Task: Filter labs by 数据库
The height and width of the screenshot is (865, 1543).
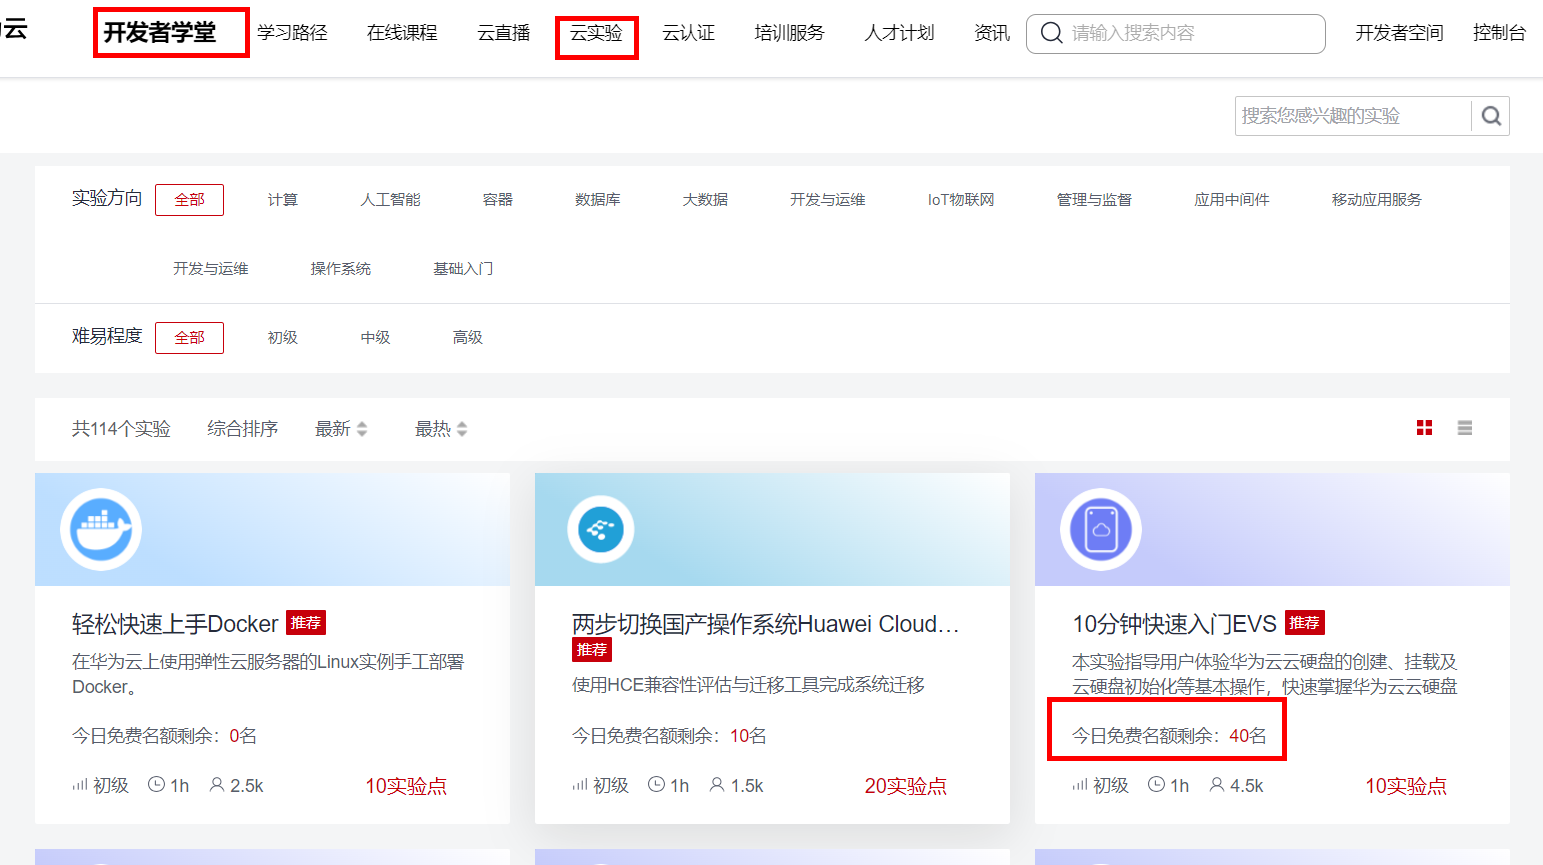Action: 598,200
